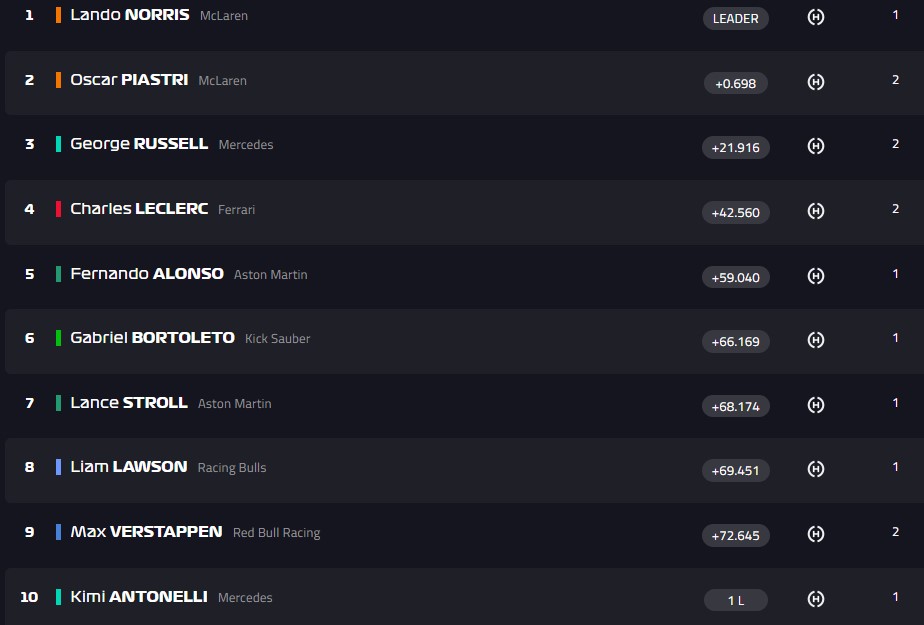924x625 pixels.
Task: Click Max Verstappen's tyre compound icon
Action: click(816, 534)
